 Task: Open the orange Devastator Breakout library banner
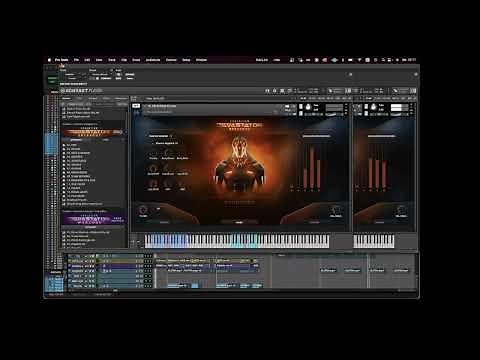92,132
